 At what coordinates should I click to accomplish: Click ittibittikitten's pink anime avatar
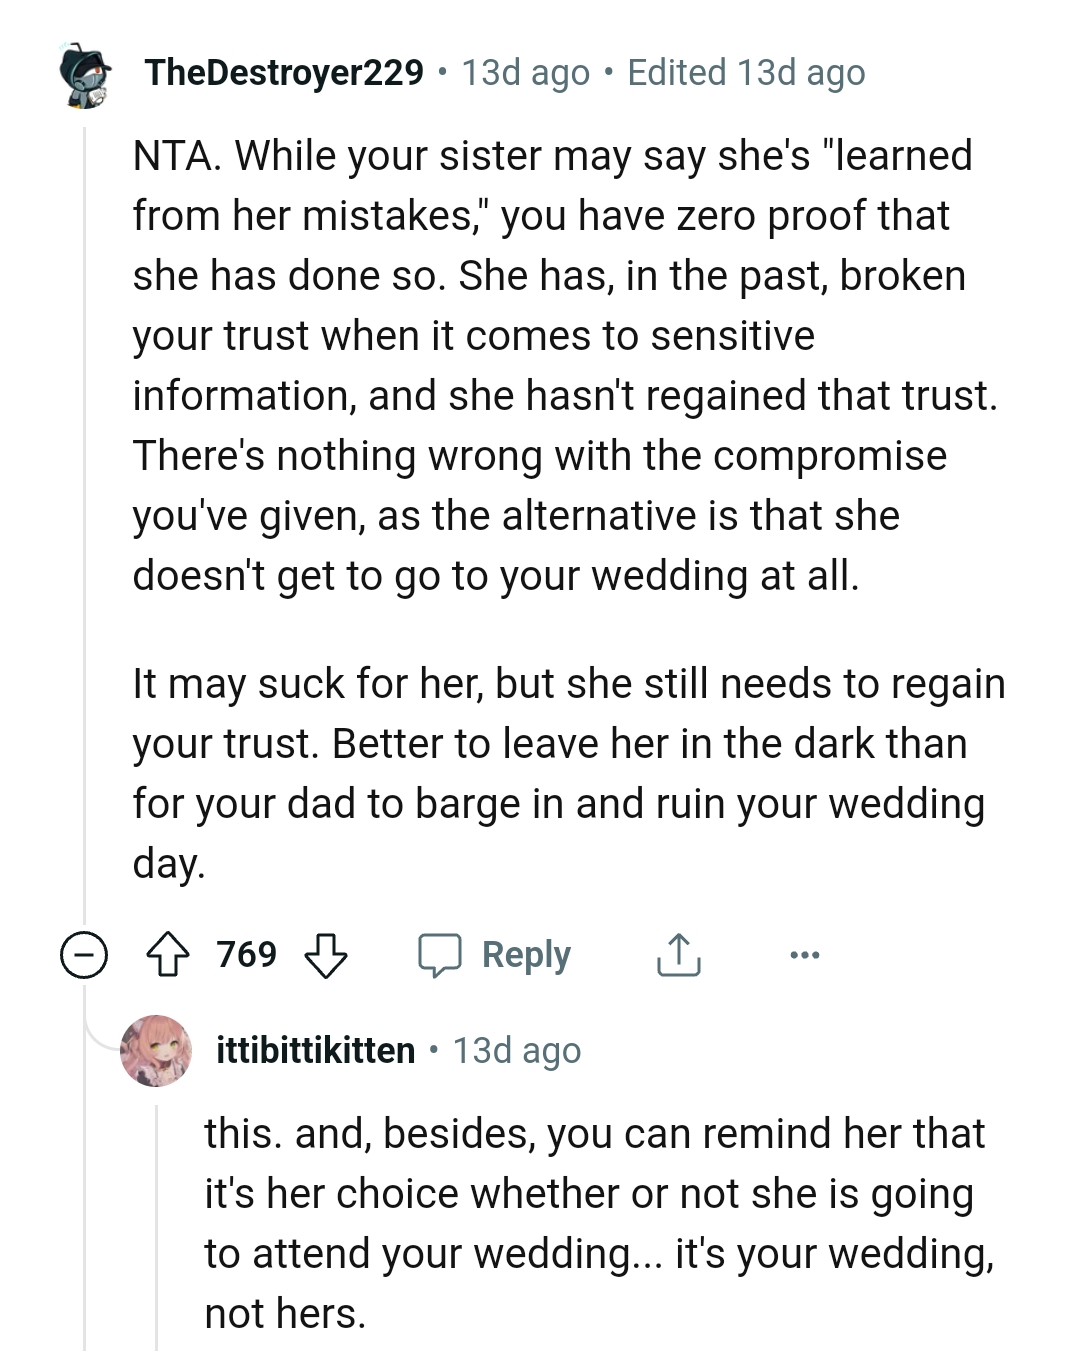pyautogui.click(x=157, y=1049)
